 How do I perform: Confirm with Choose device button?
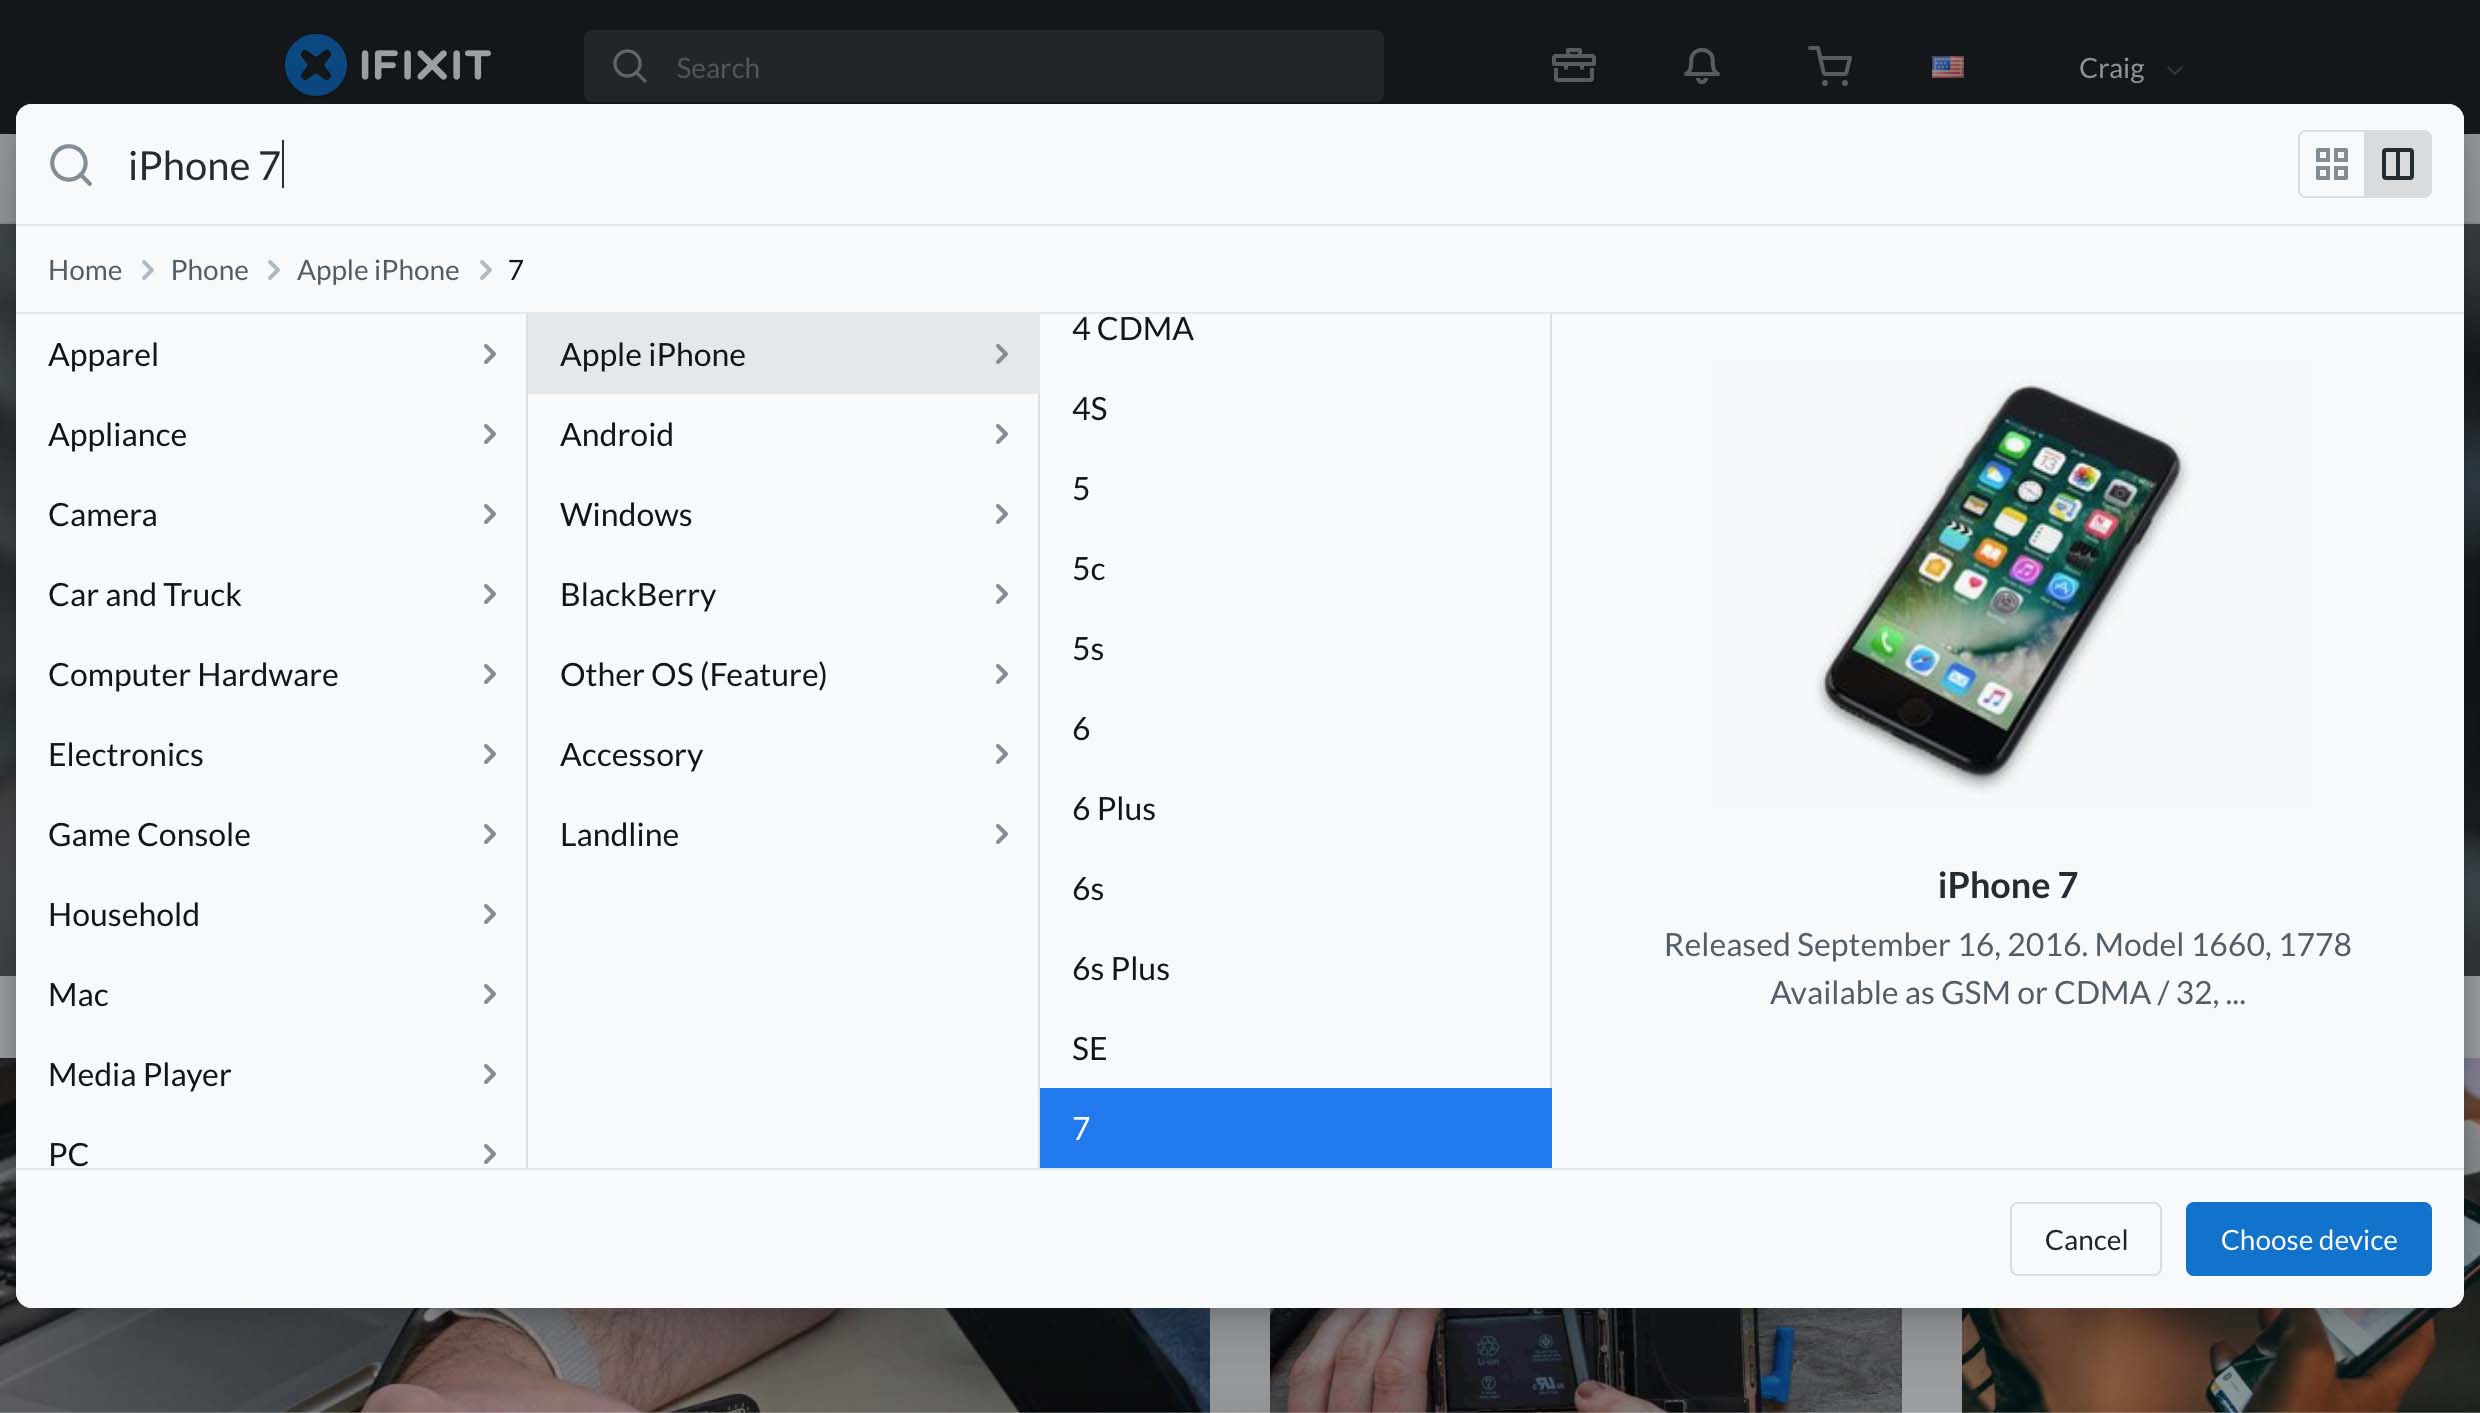[2308, 1239]
